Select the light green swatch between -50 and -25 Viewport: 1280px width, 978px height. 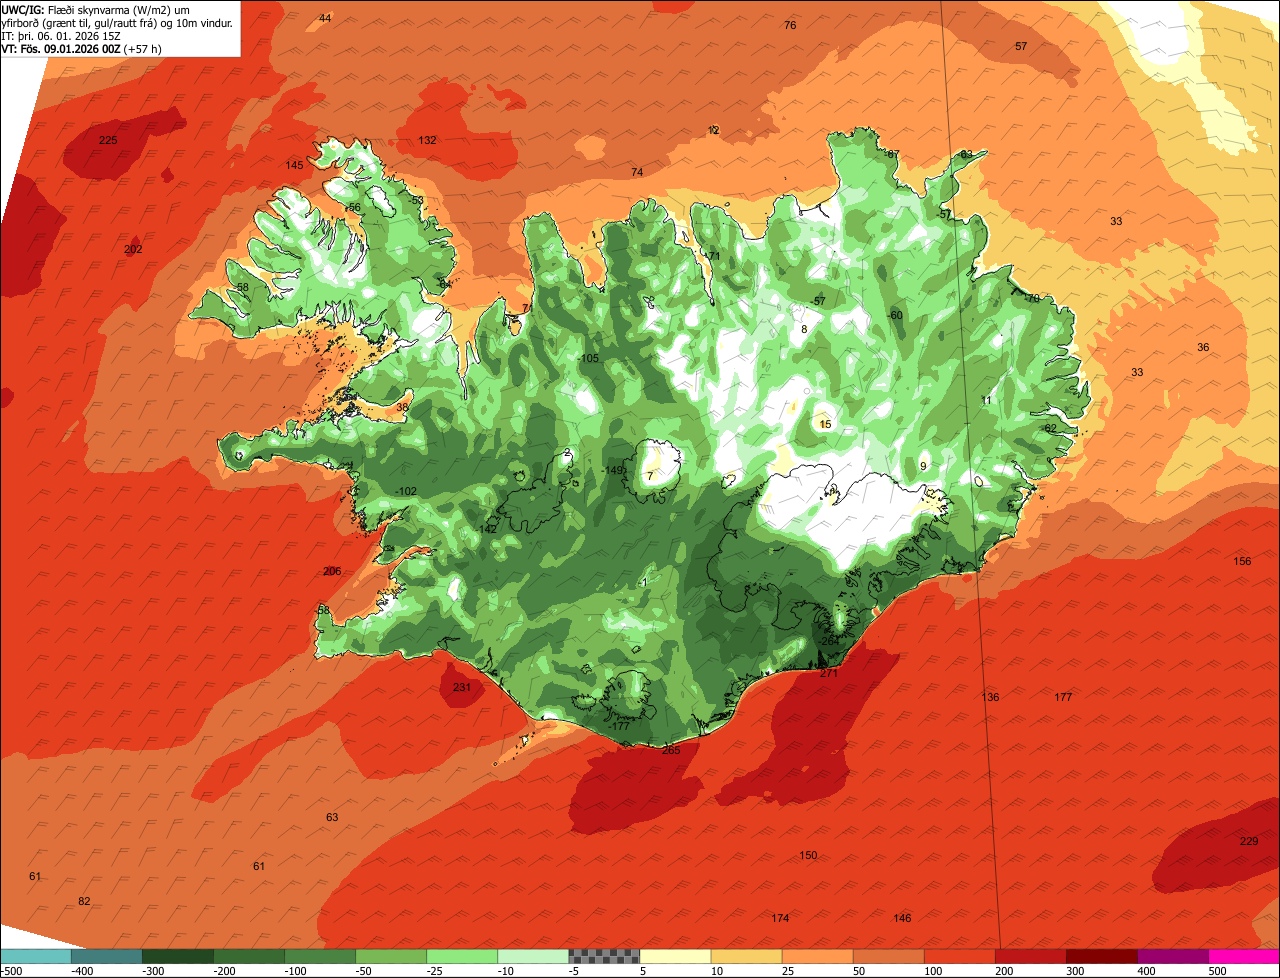391,956
